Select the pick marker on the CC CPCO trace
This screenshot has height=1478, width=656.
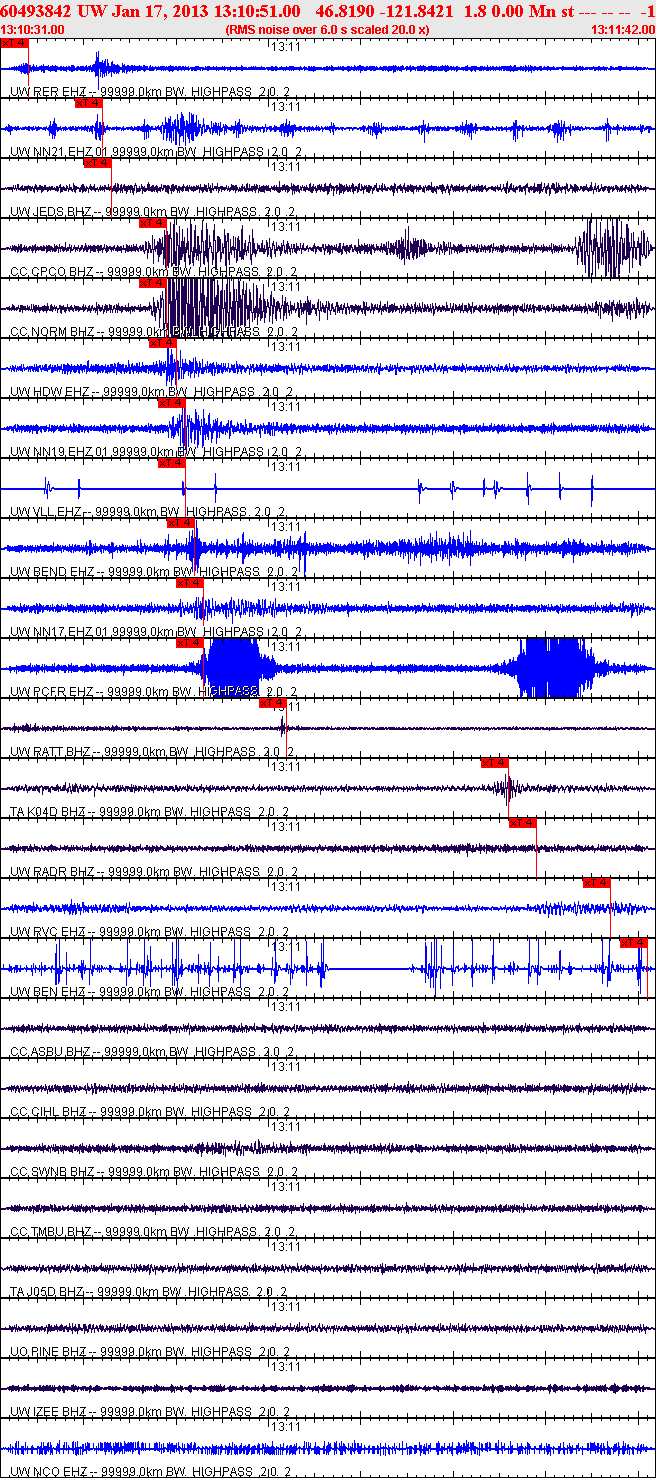click(153, 223)
